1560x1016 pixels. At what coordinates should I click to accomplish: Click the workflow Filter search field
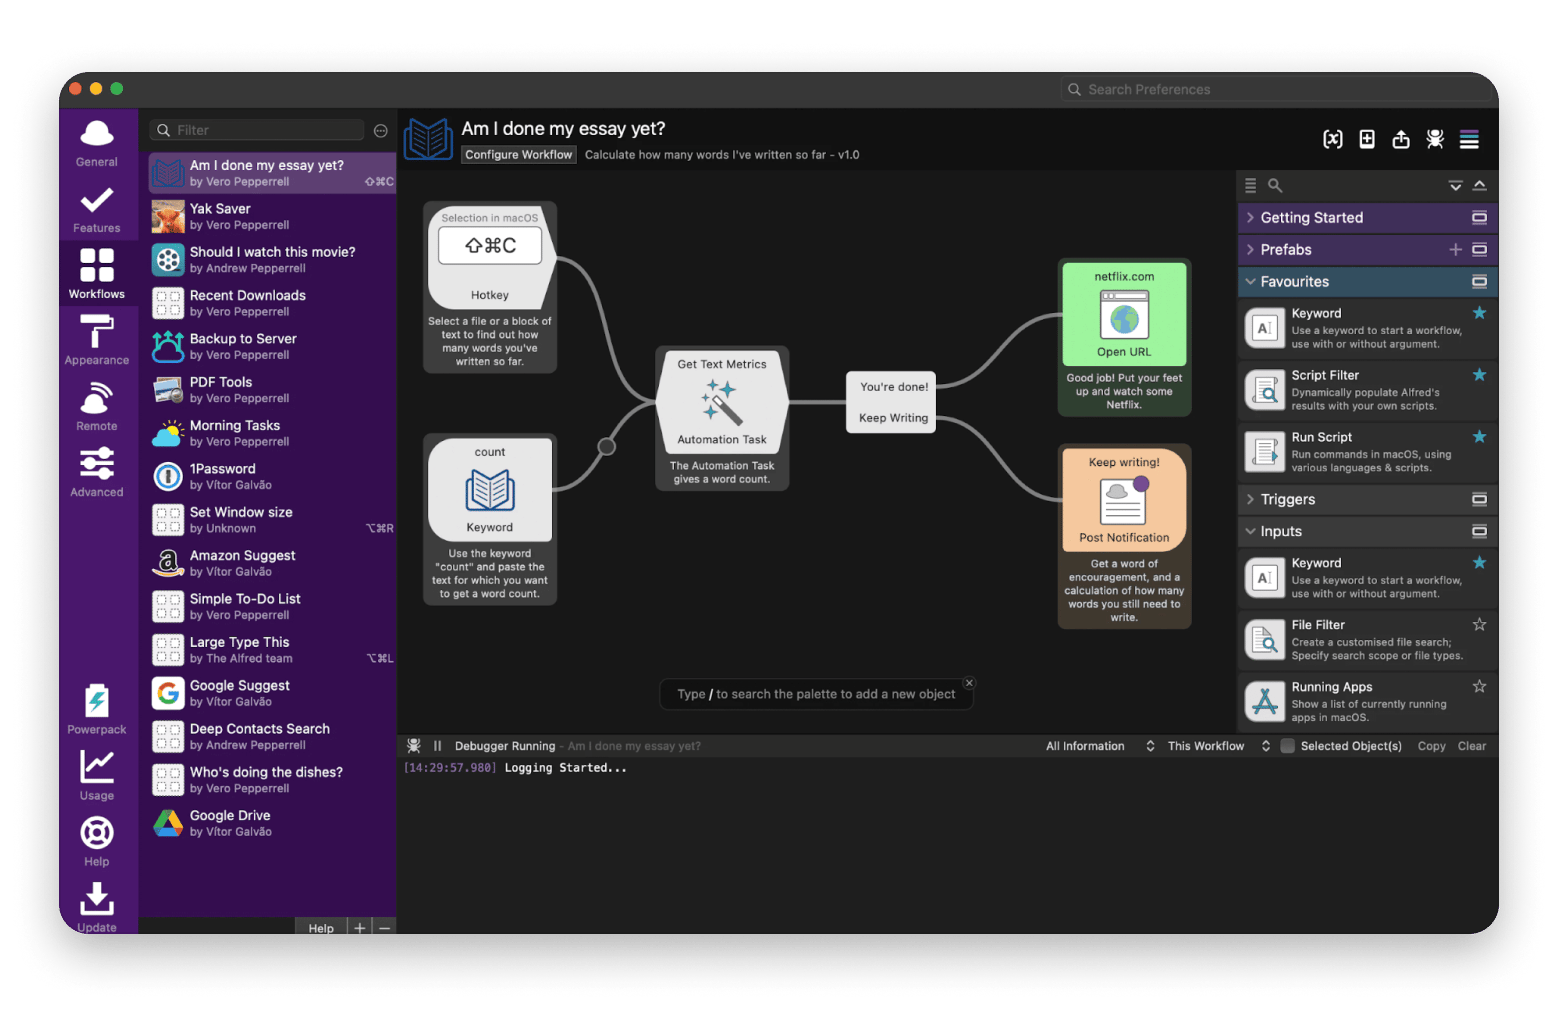pos(266,130)
